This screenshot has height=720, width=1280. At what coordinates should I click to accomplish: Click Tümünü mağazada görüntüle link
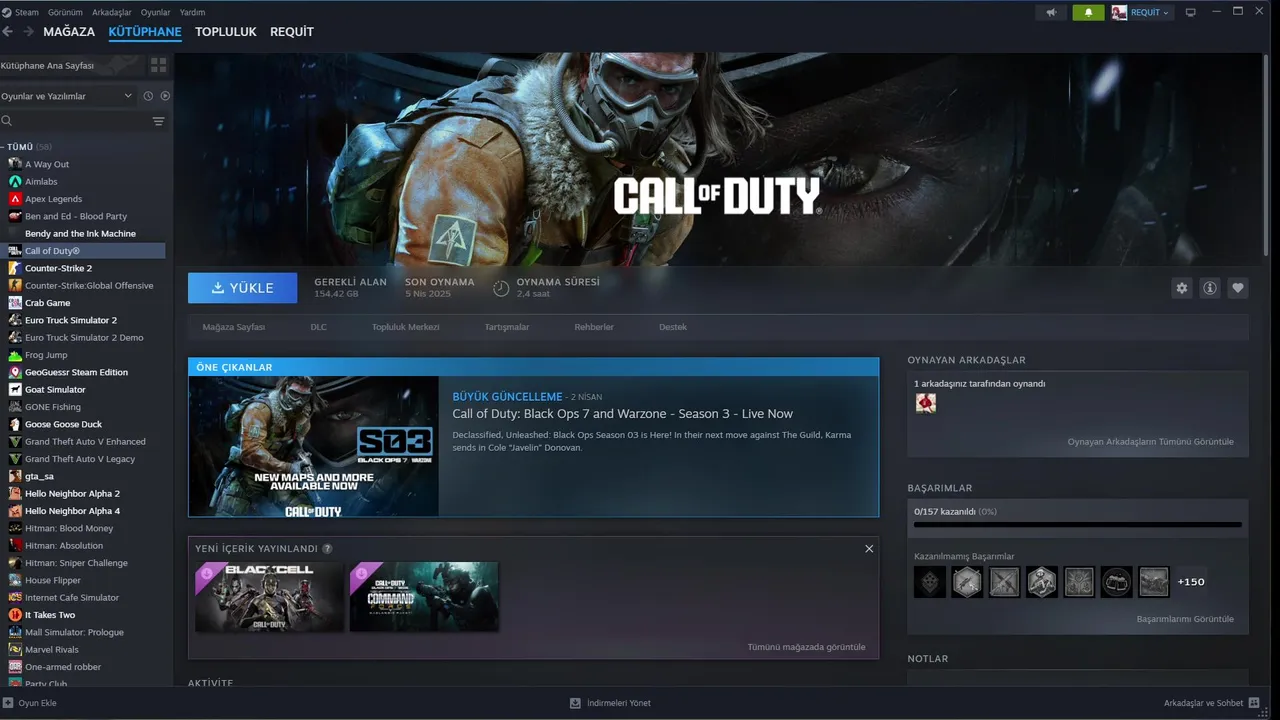(806, 647)
